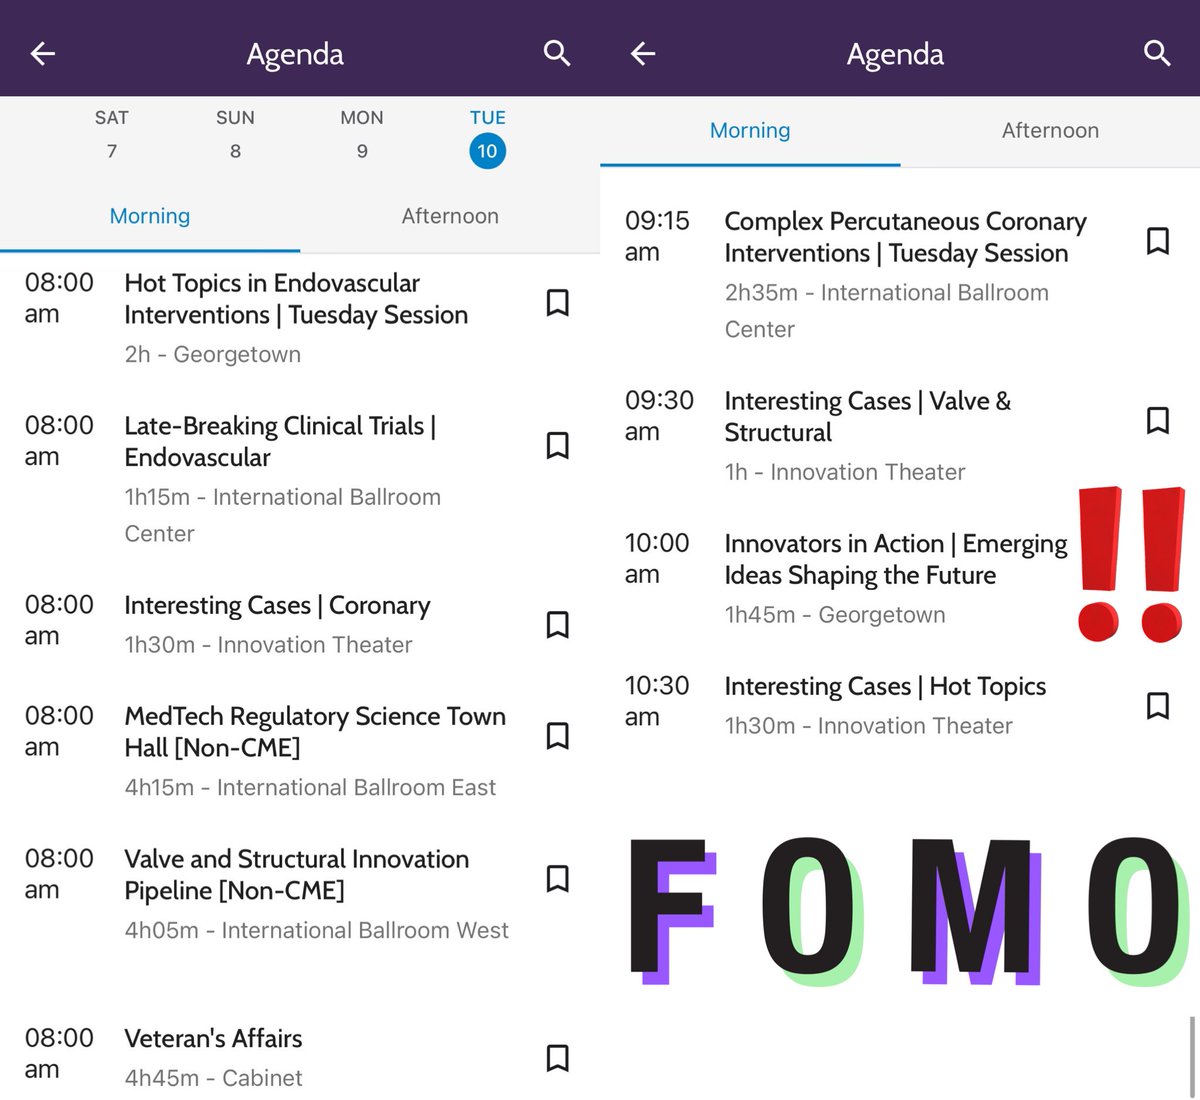Bookmark the Late-Breaking Clinical Trials session
This screenshot has height=1100, width=1200.
coord(558,447)
